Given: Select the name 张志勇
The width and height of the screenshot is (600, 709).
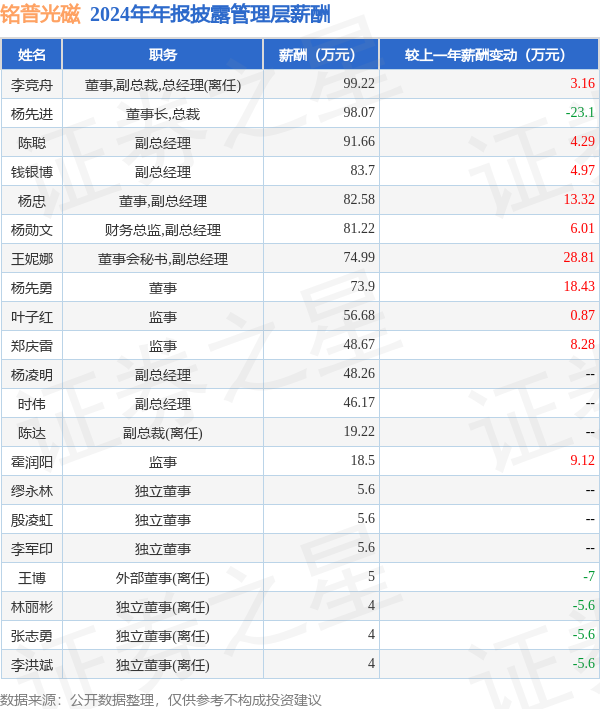Looking at the screenshot, I should click(32, 635).
